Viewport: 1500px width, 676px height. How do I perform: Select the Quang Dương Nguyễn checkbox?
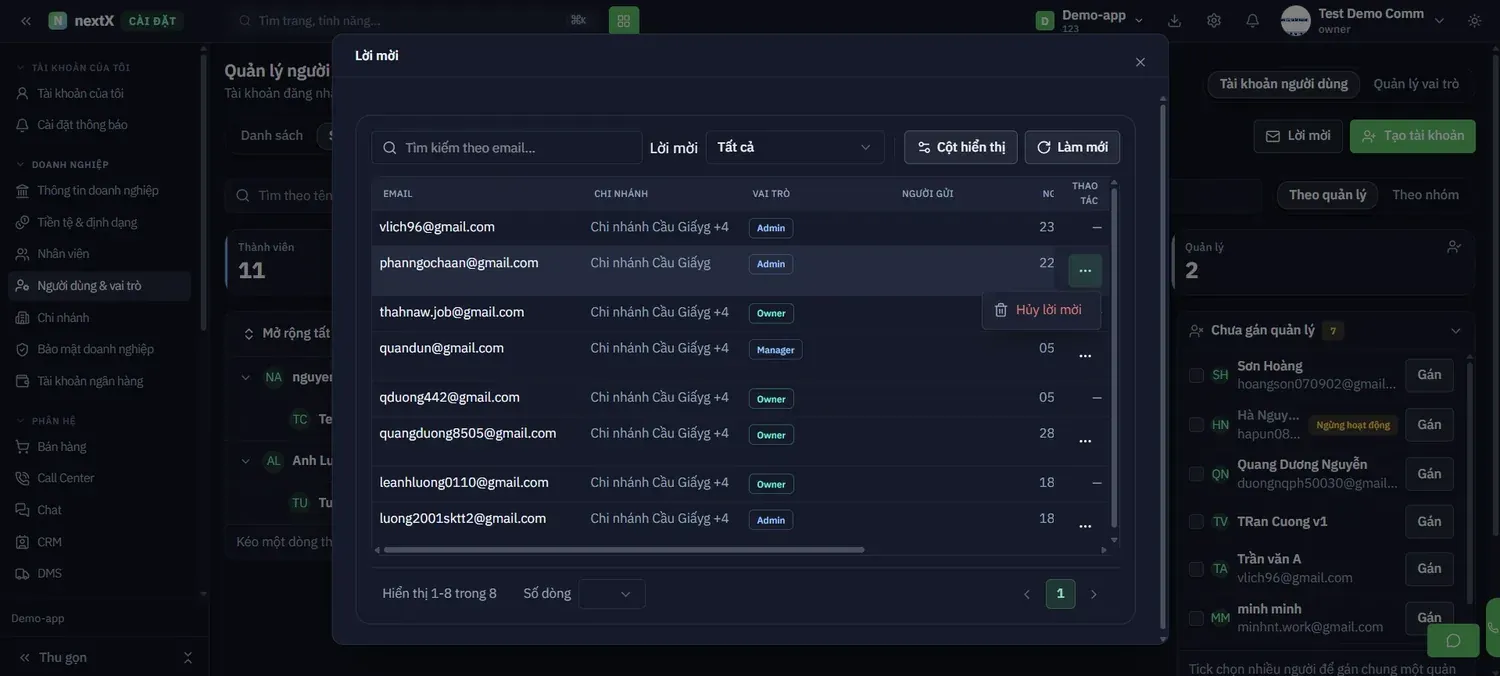click(1196, 474)
